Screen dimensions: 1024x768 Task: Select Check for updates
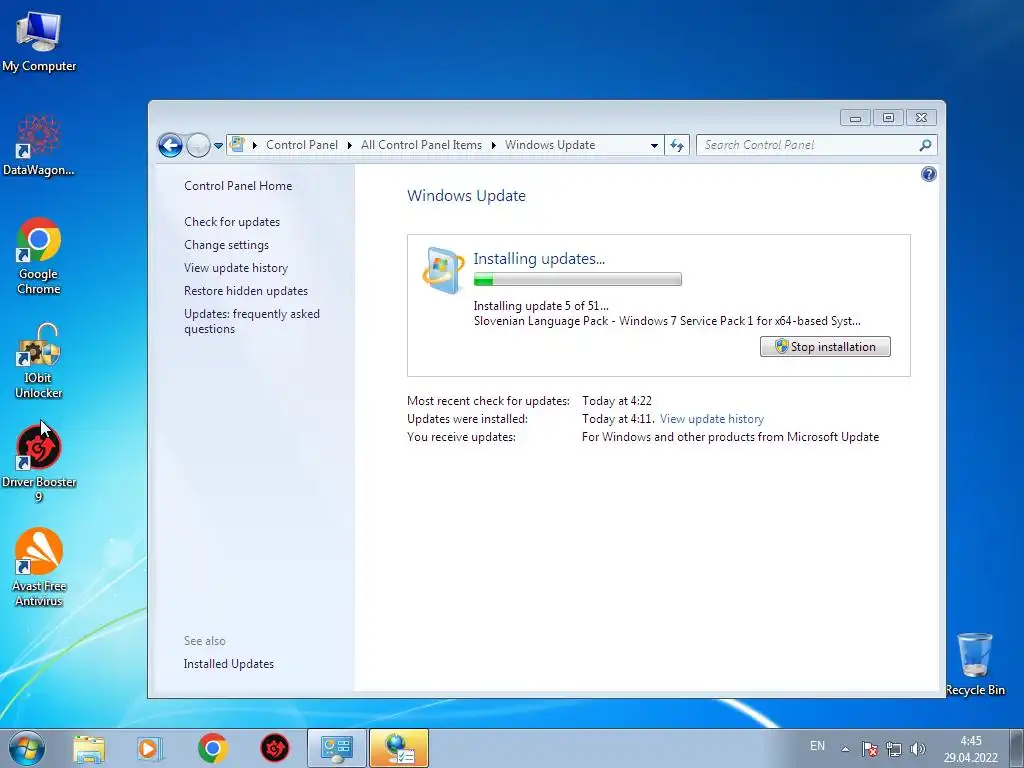232,222
